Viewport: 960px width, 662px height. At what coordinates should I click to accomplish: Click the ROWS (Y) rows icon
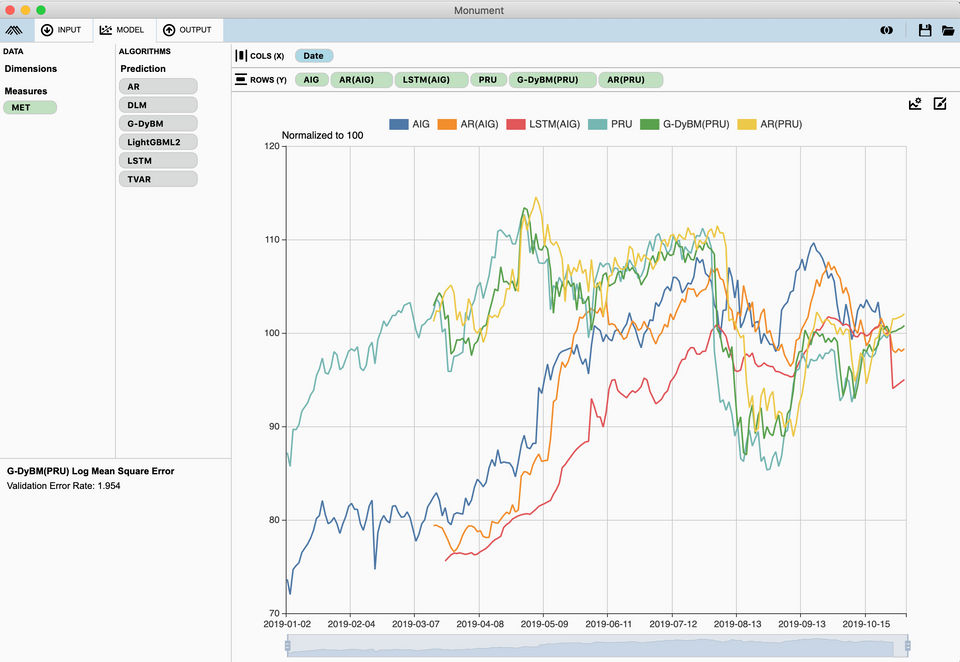[x=241, y=80]
